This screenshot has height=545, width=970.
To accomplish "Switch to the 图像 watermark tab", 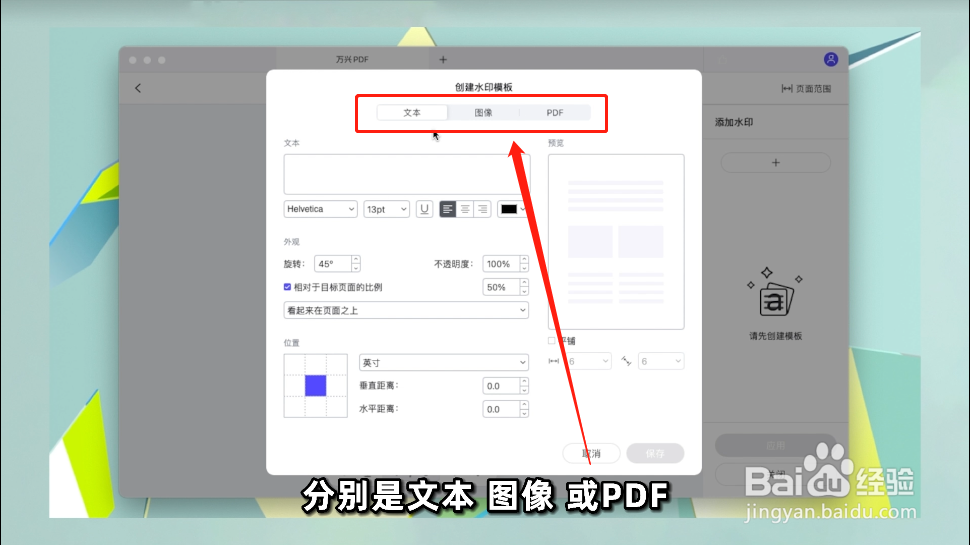I will point(483,113).
